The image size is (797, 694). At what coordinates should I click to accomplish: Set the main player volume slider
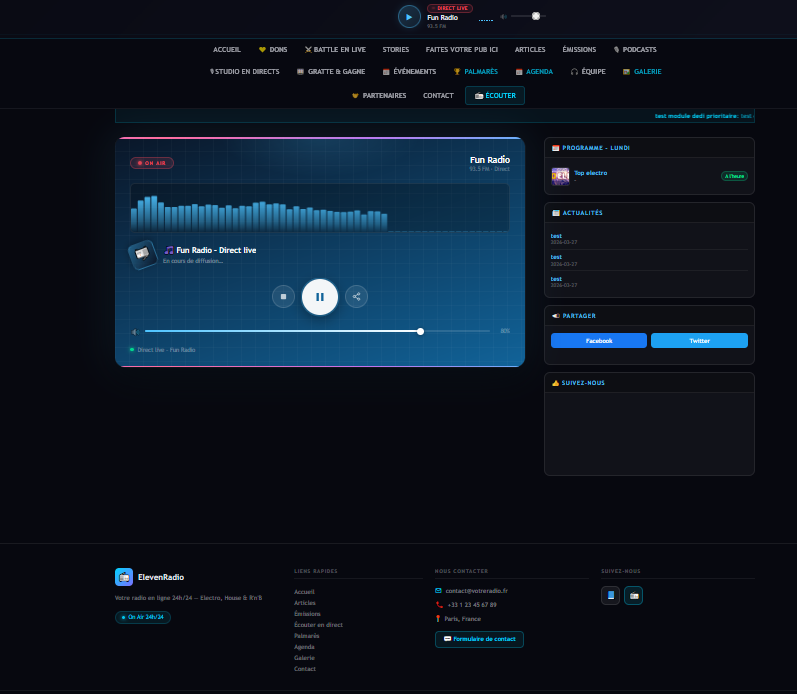pos(317,331)
